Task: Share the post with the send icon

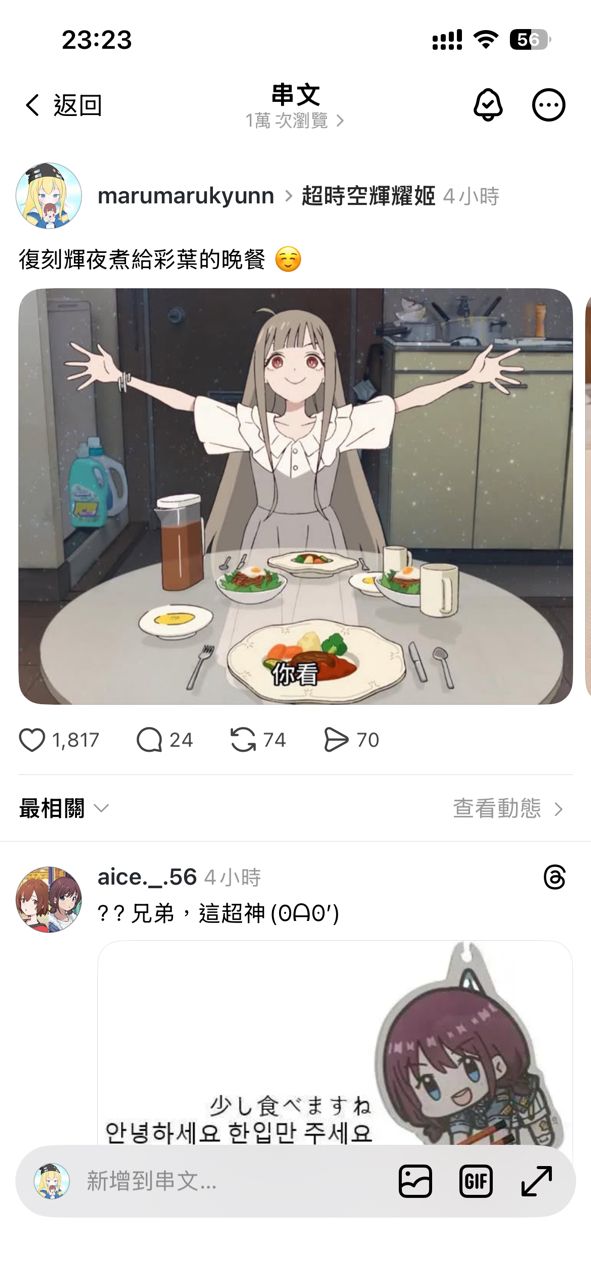Action: click(336, 740)
